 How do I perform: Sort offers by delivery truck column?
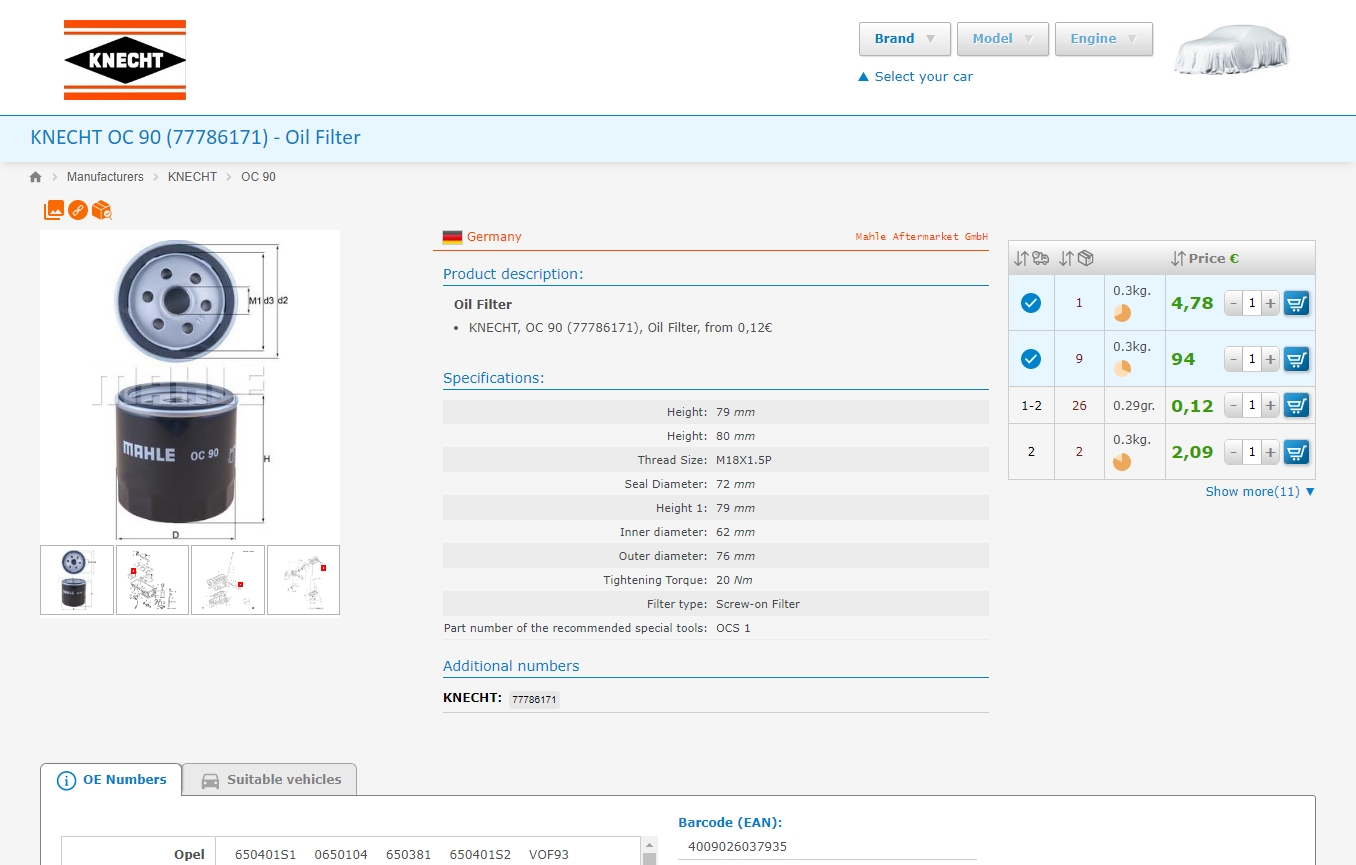(x=1031, y=258)
